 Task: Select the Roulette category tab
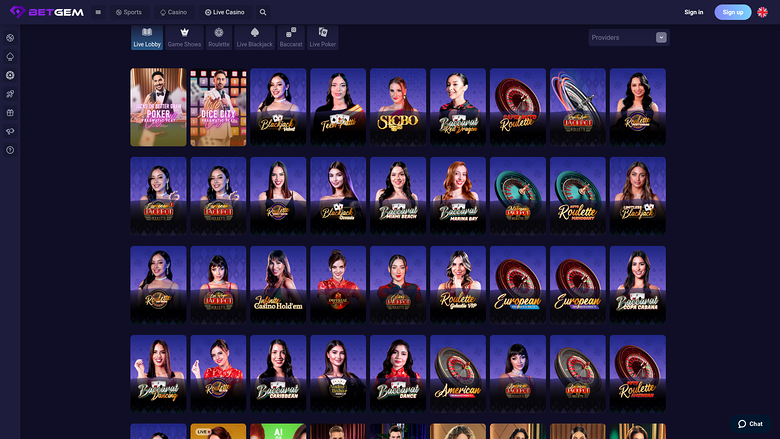(219, 38)
